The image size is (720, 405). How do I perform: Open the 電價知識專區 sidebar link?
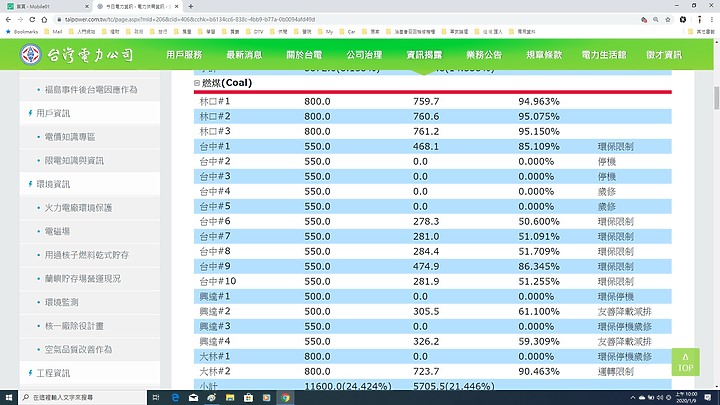point(70,137)
